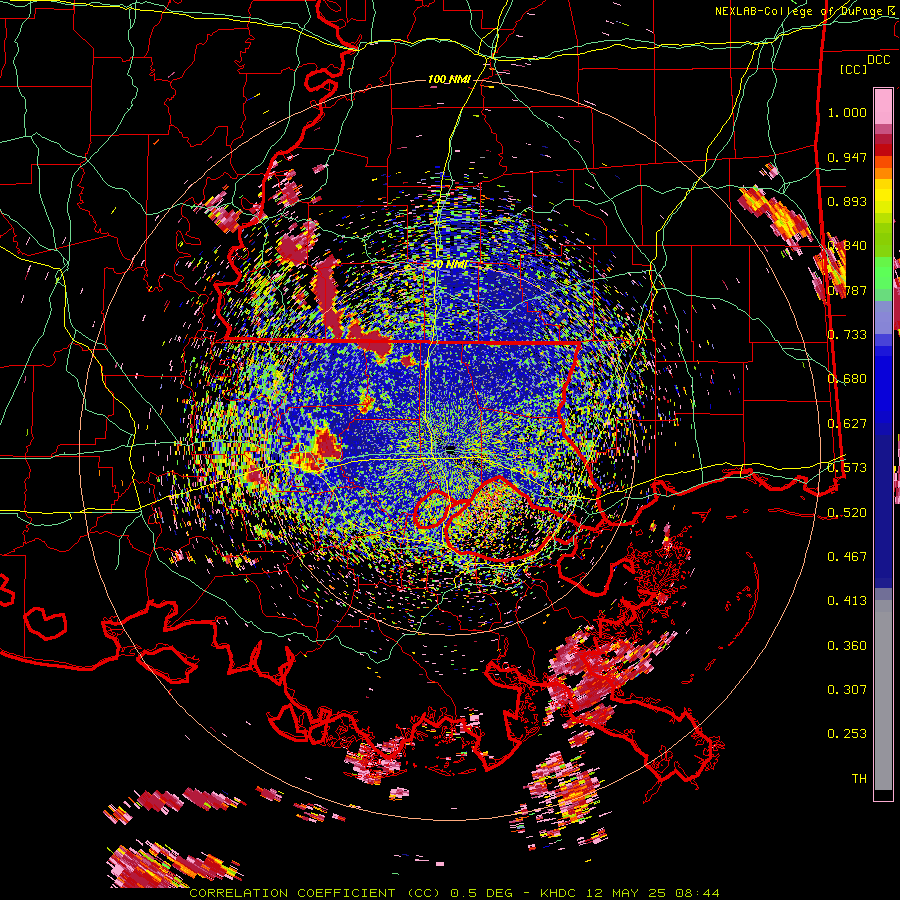
Task: Click the black radar site marker at center
Action: click(451, 448)
